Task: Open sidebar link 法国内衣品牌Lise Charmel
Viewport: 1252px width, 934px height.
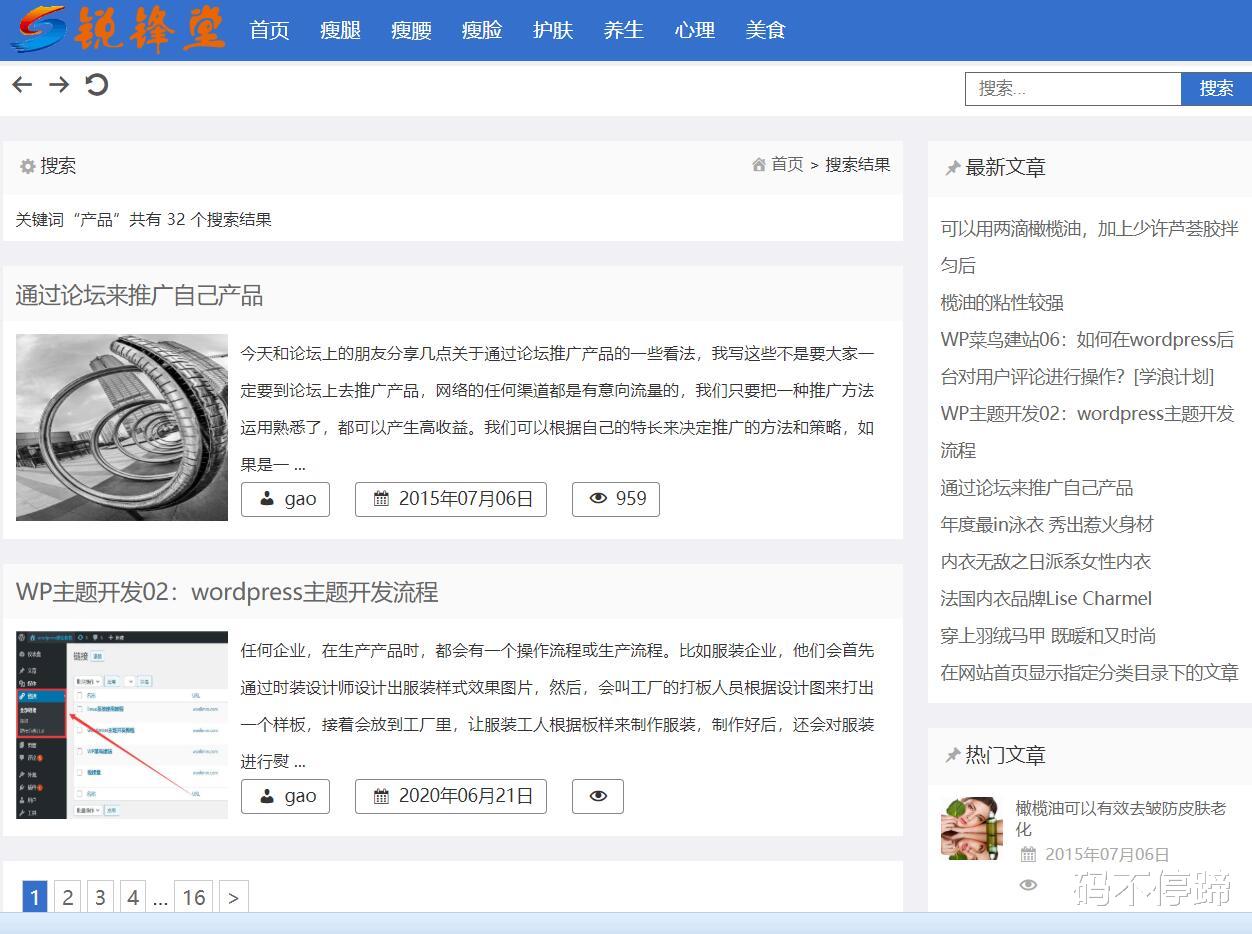Action: pyautogui.click(x=1045, y=598)
